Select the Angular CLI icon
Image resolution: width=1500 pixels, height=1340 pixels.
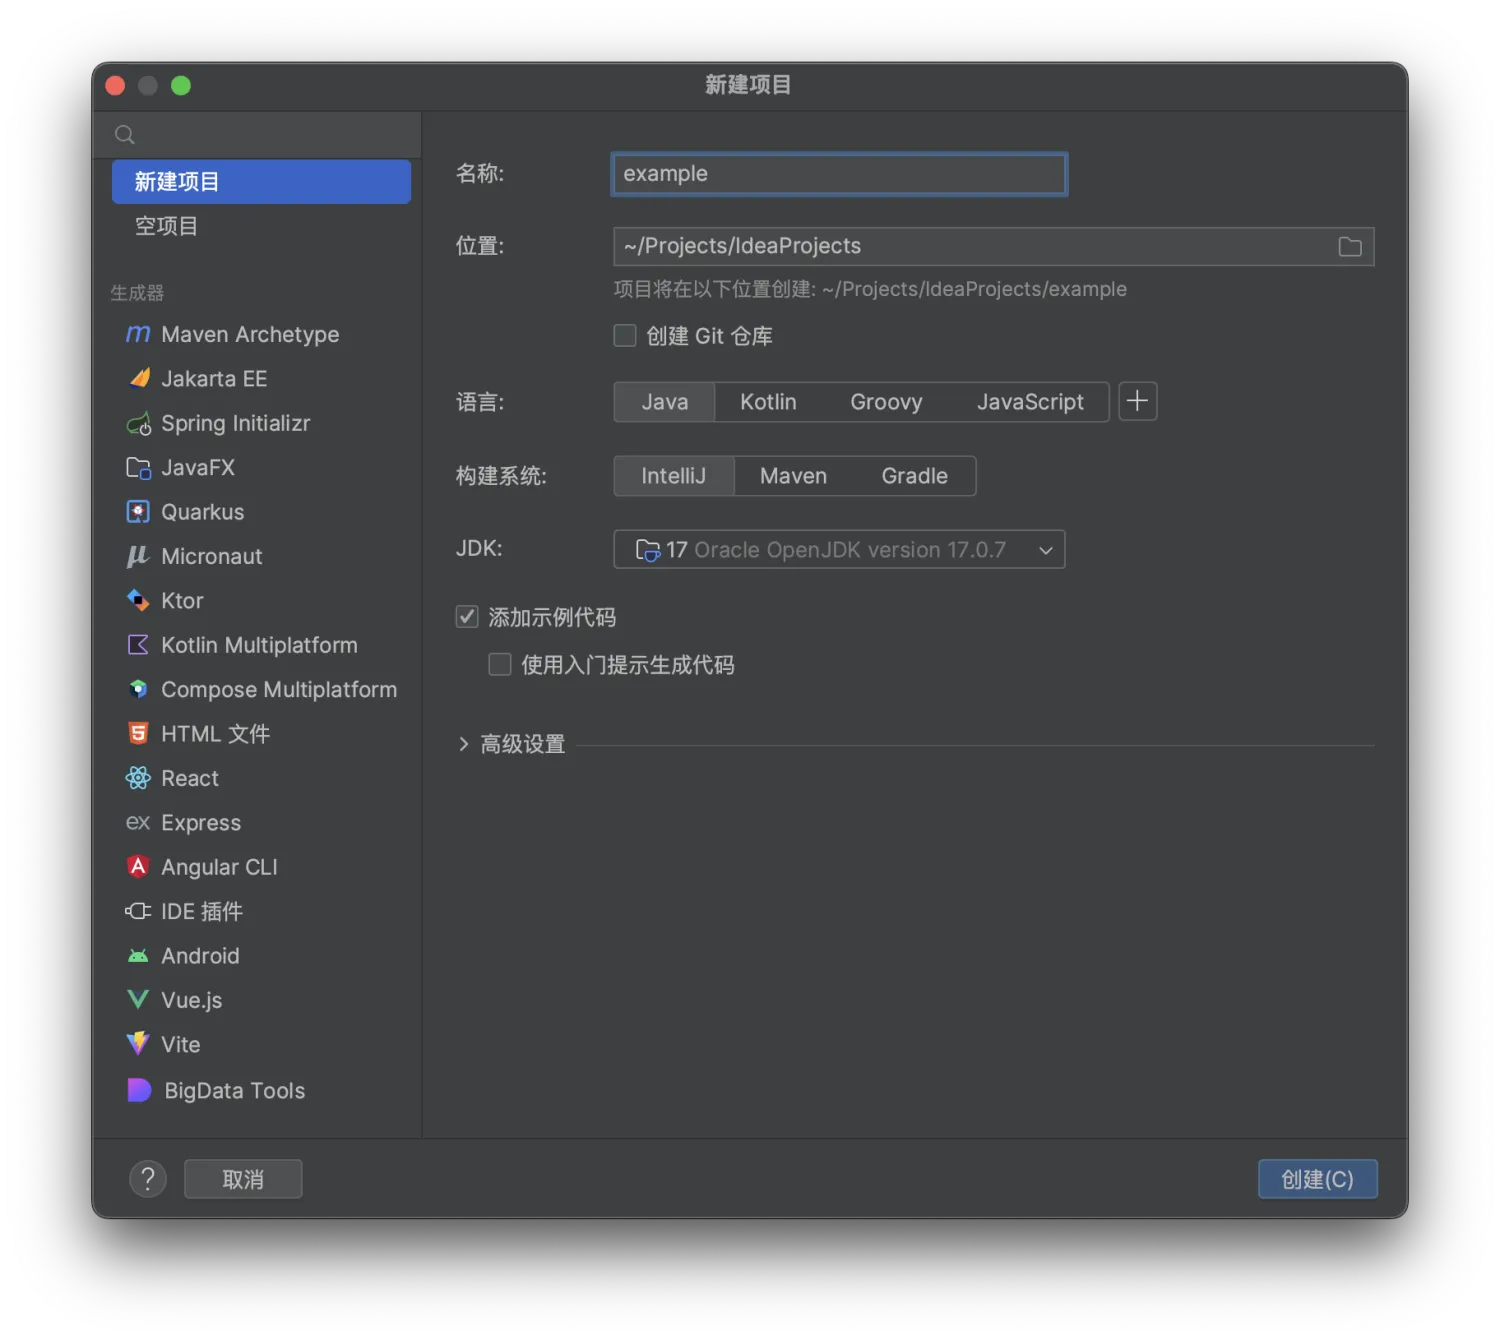pyautogui.click(x=138, y=867)
